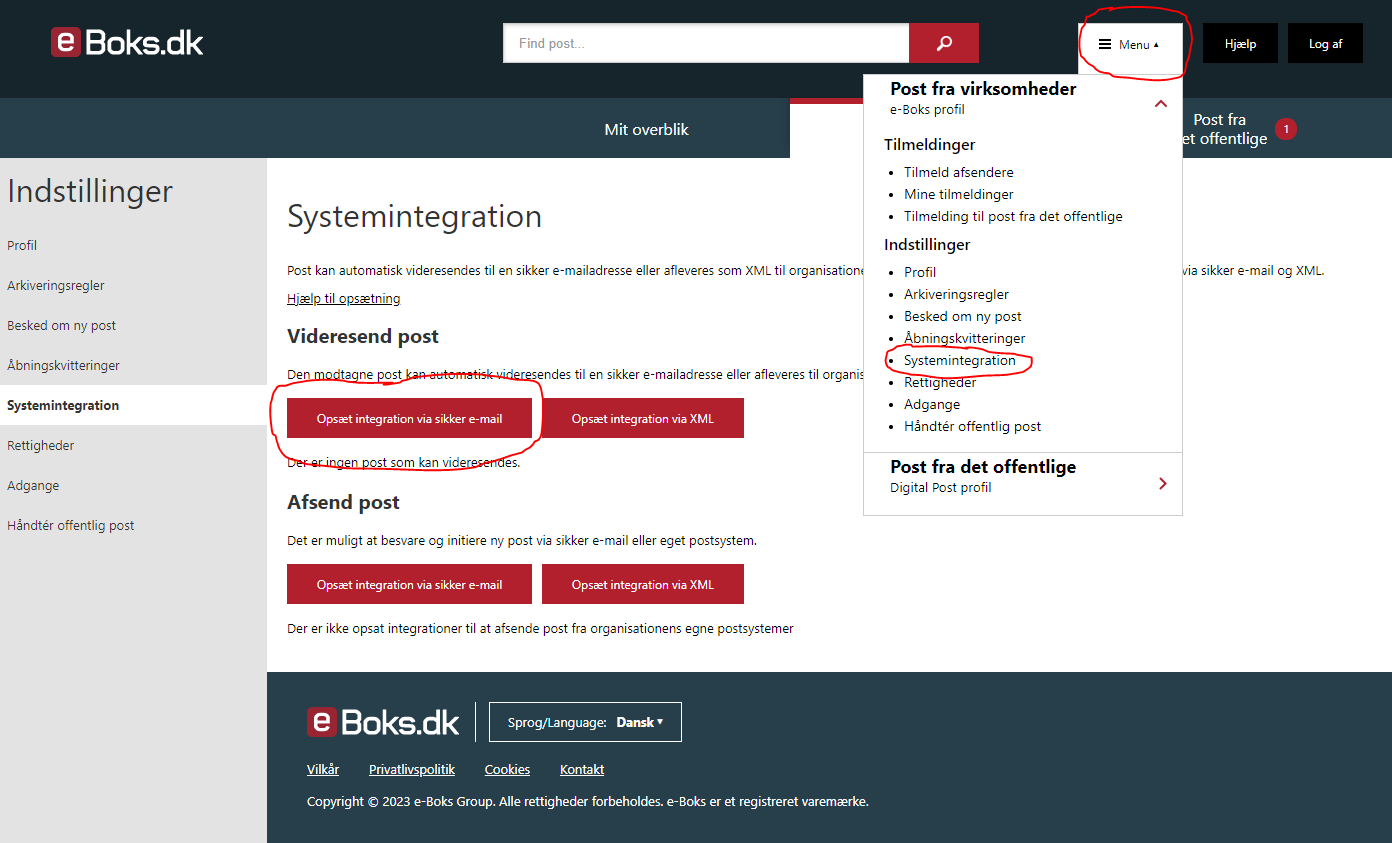Viewport: 1392px width, 843px height.
Task: Select Håndtér offentlig post in dropdown menu
Action: (972, 426)
